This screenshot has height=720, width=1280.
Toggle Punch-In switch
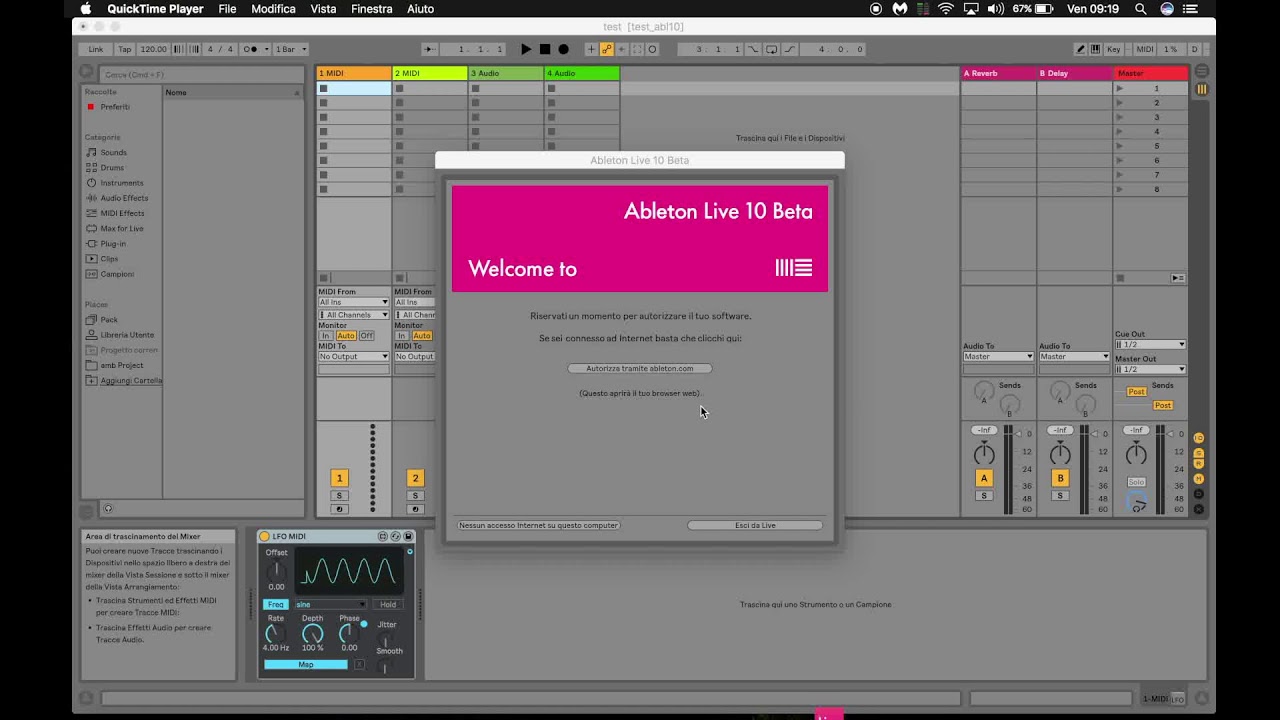752,49
